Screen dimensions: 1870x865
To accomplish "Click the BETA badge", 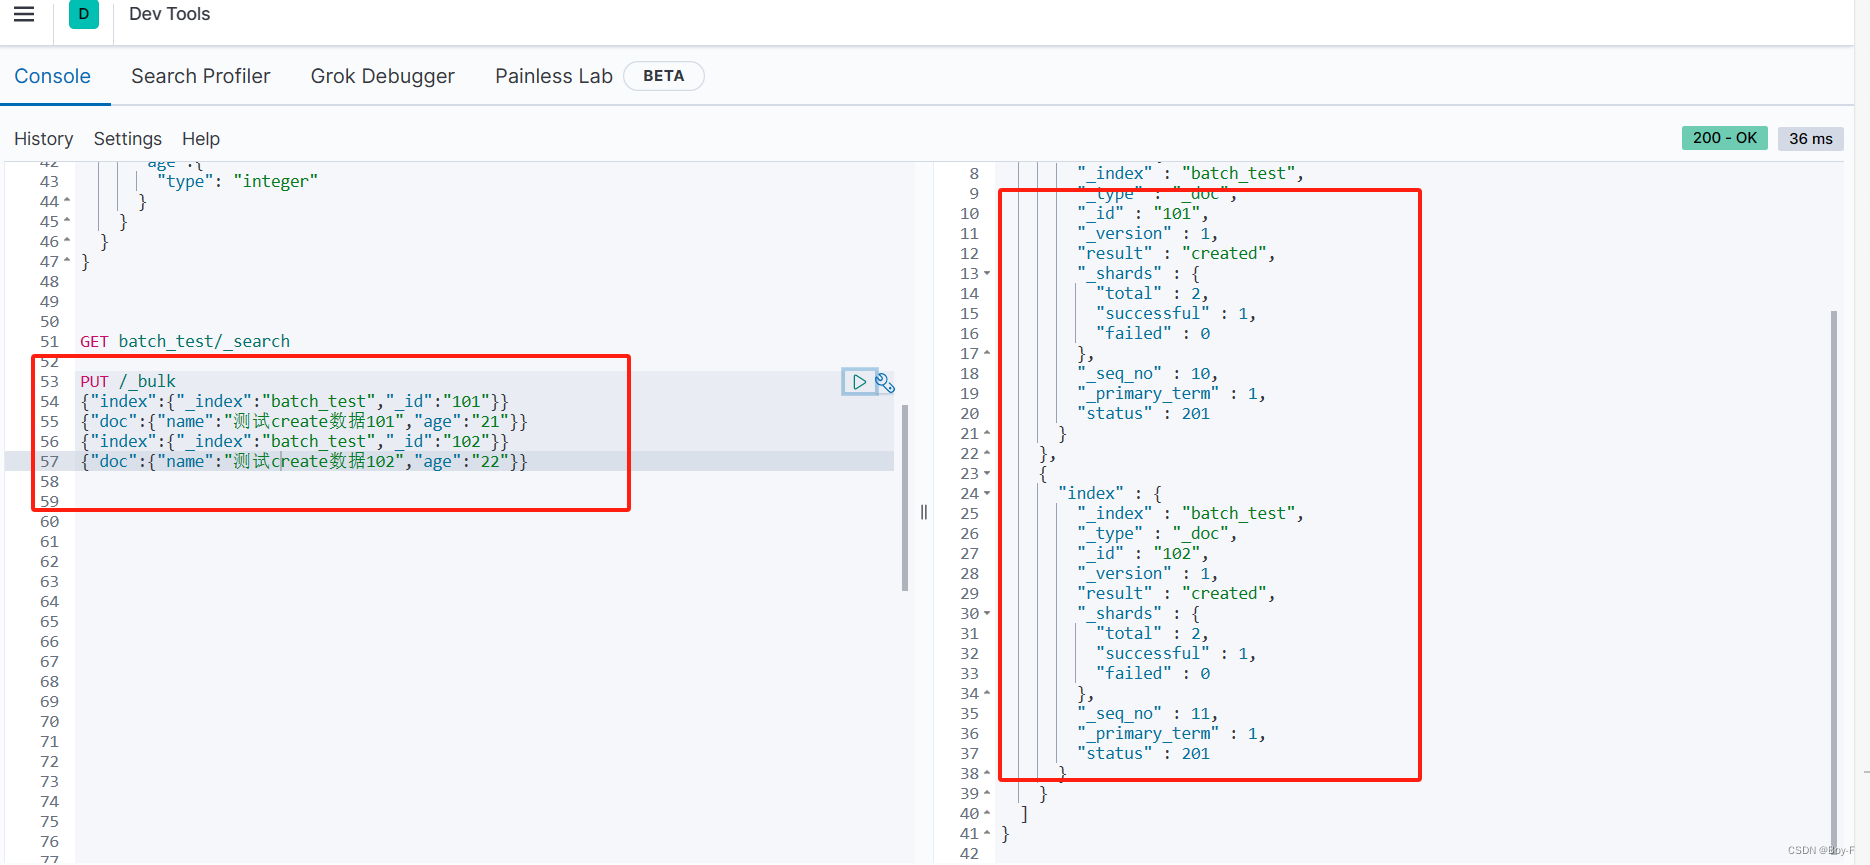I will [x=664, y=76].
